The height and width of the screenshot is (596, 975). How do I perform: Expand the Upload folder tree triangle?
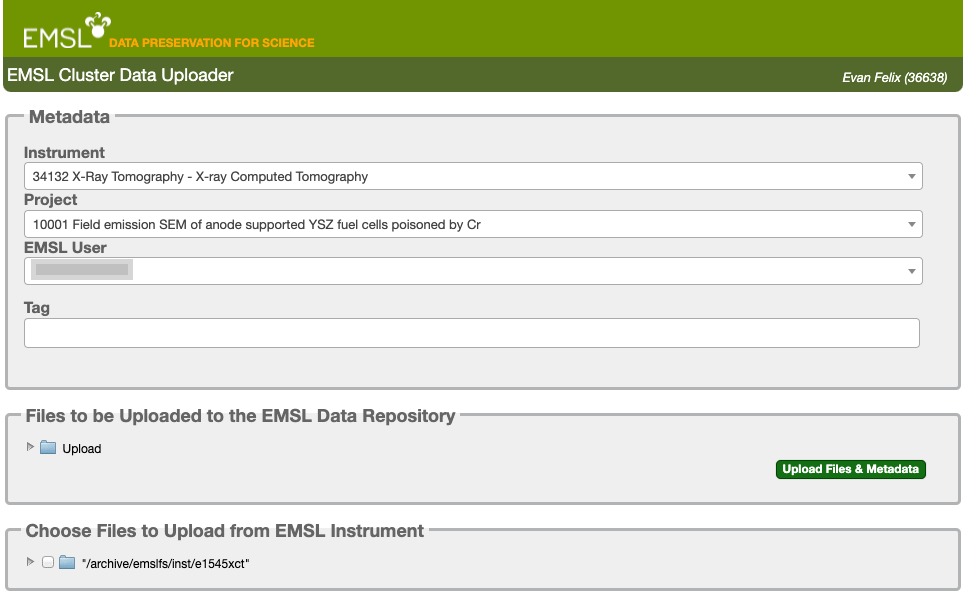pos(30,447)
